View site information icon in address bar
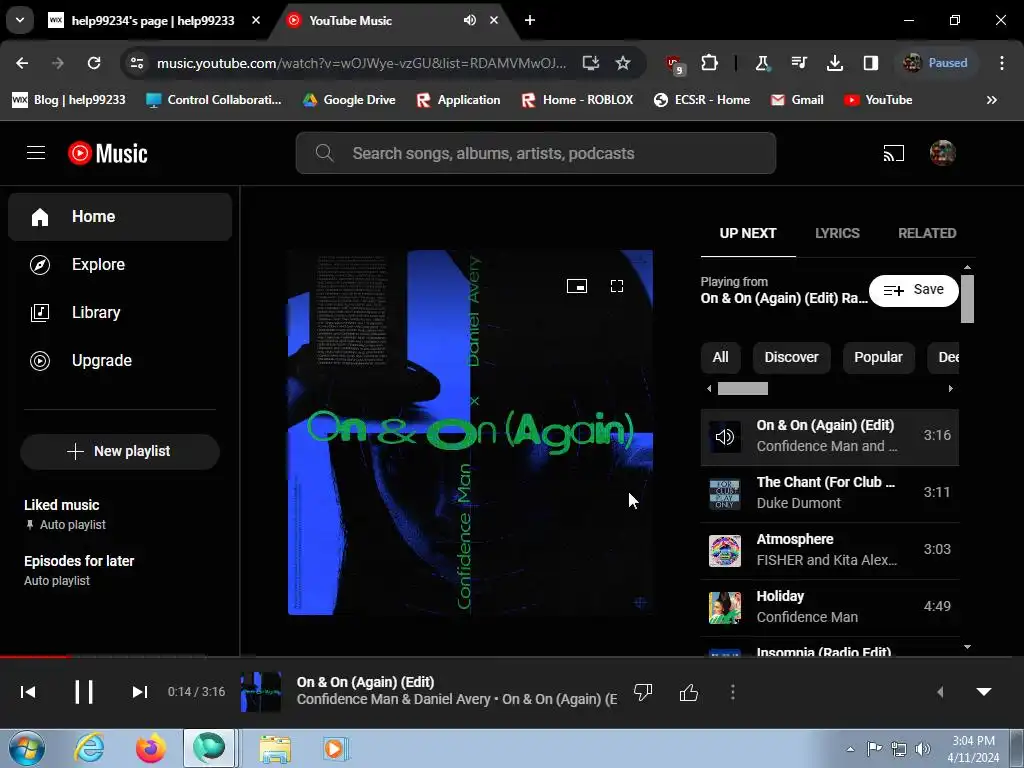 137,63
